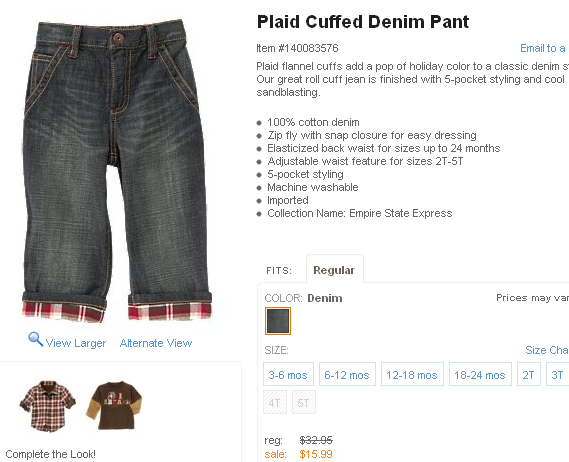Viewport: 569px width, 462px height.
Task: Pick the 18-24 mos size option
Action: pyautogui.click(x=480, y=374)
